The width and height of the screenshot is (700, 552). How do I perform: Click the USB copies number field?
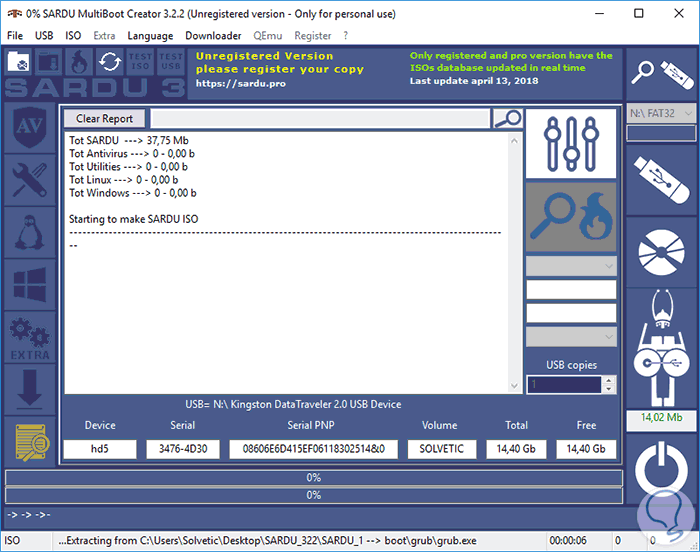564,385
